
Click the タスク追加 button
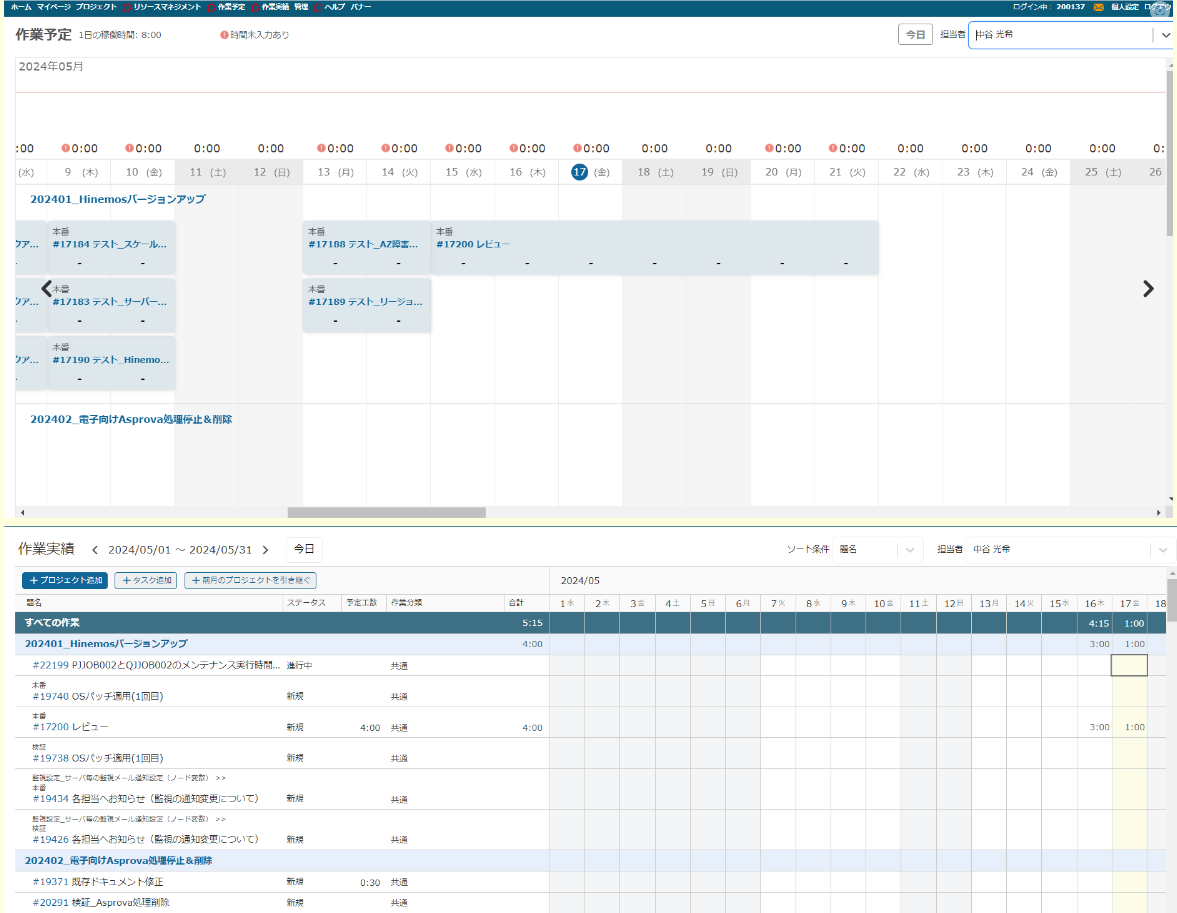pos(146,580)
